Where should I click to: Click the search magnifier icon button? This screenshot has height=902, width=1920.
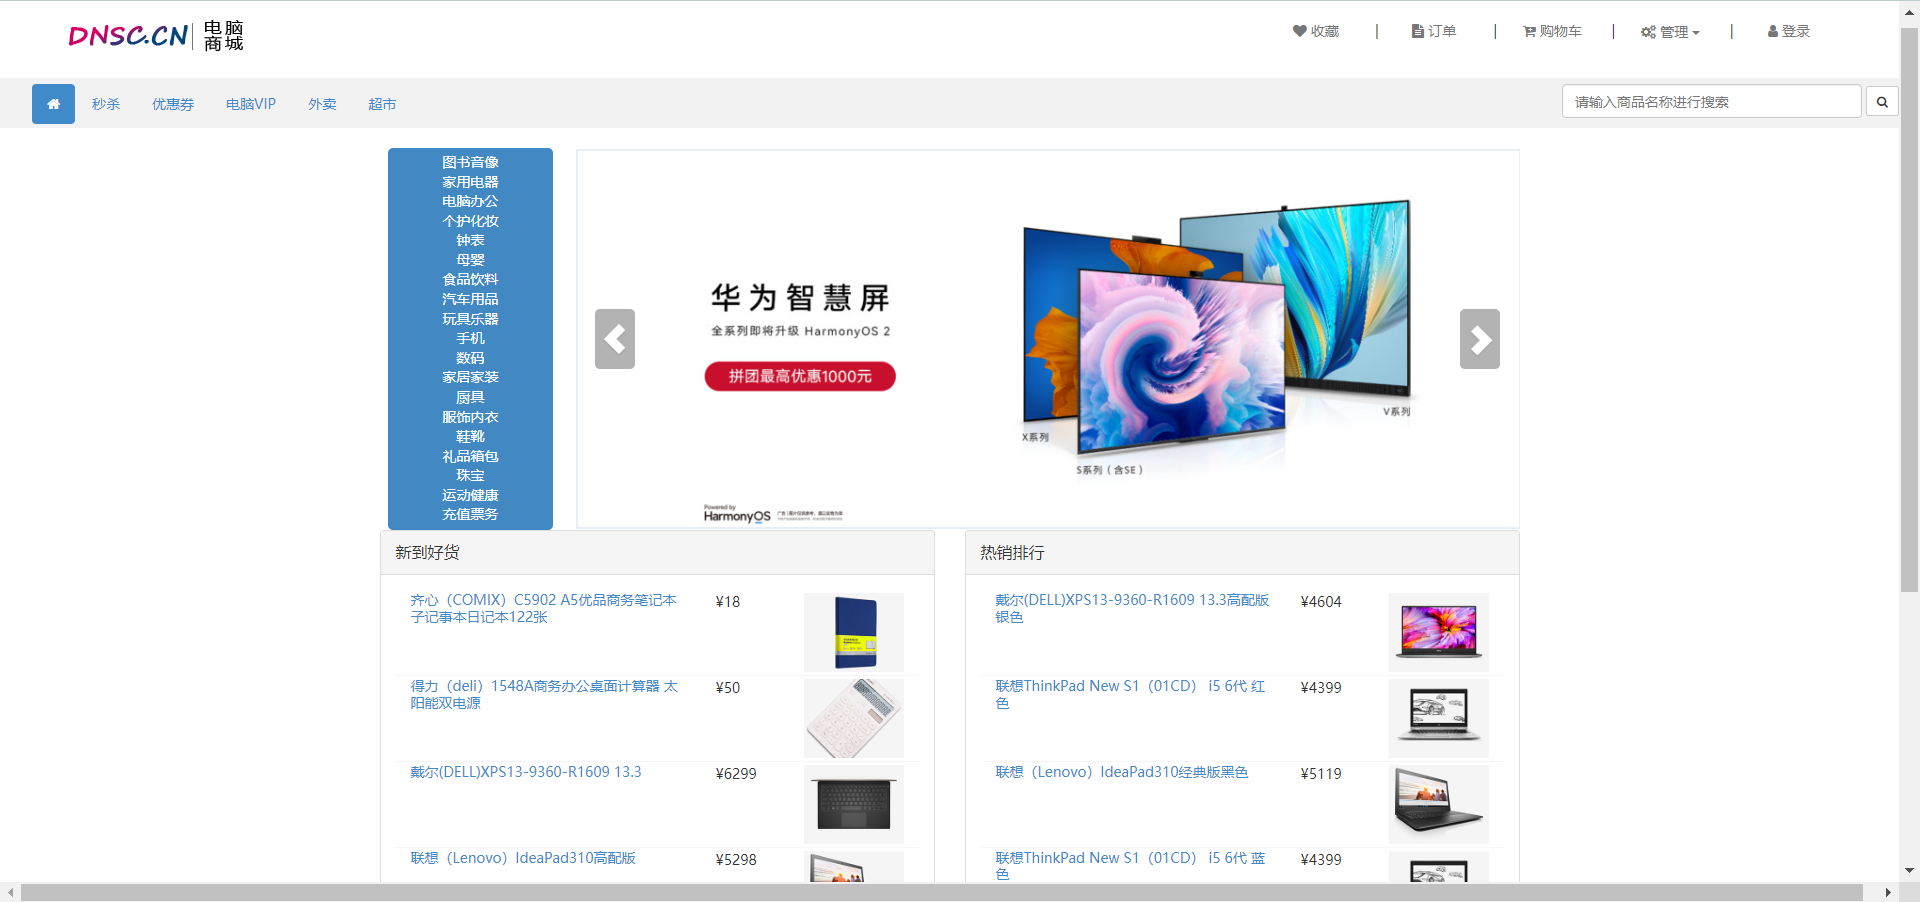click(x=1882, y=102)
